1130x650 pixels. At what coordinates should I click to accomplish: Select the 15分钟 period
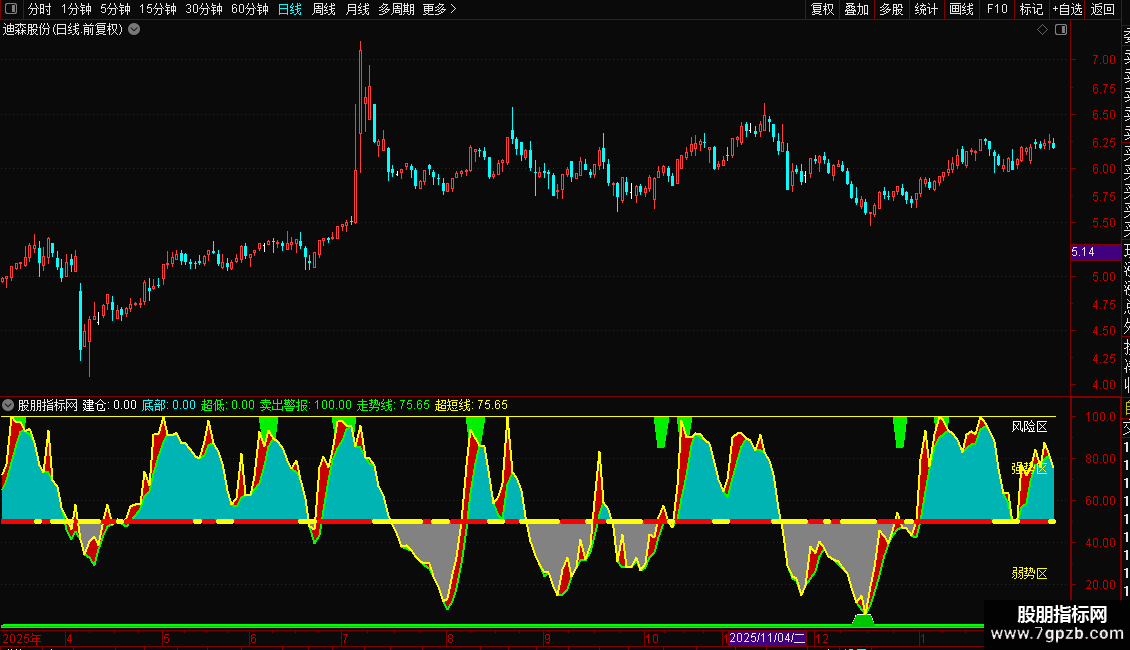158,9
